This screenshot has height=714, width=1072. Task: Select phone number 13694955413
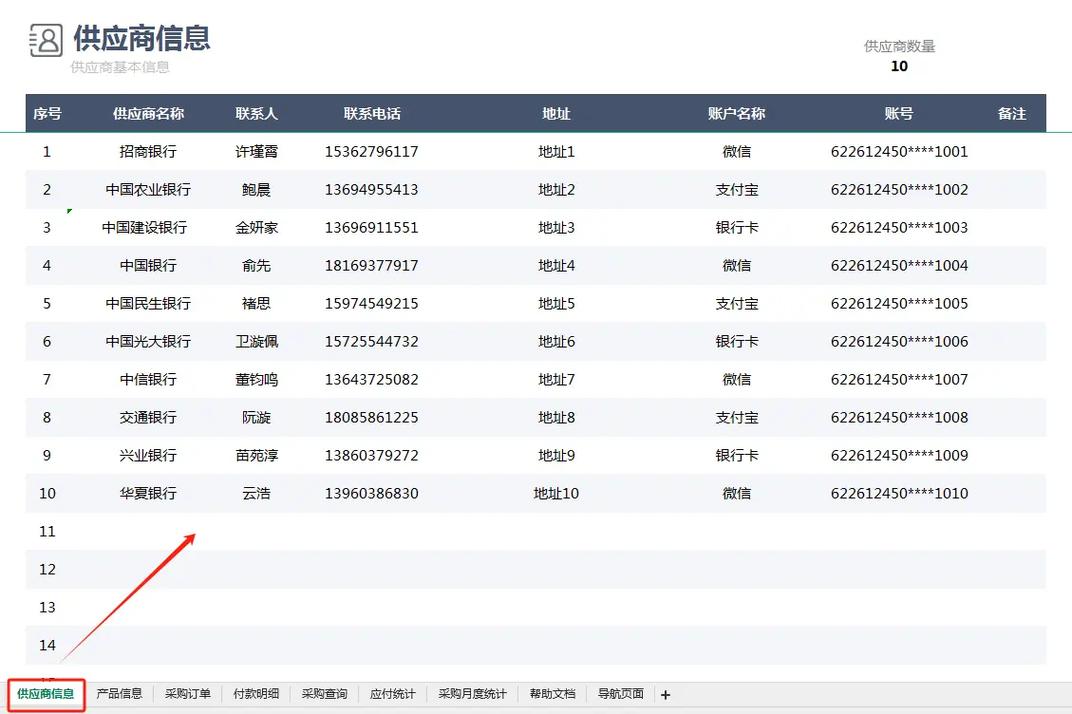[371, 189]
